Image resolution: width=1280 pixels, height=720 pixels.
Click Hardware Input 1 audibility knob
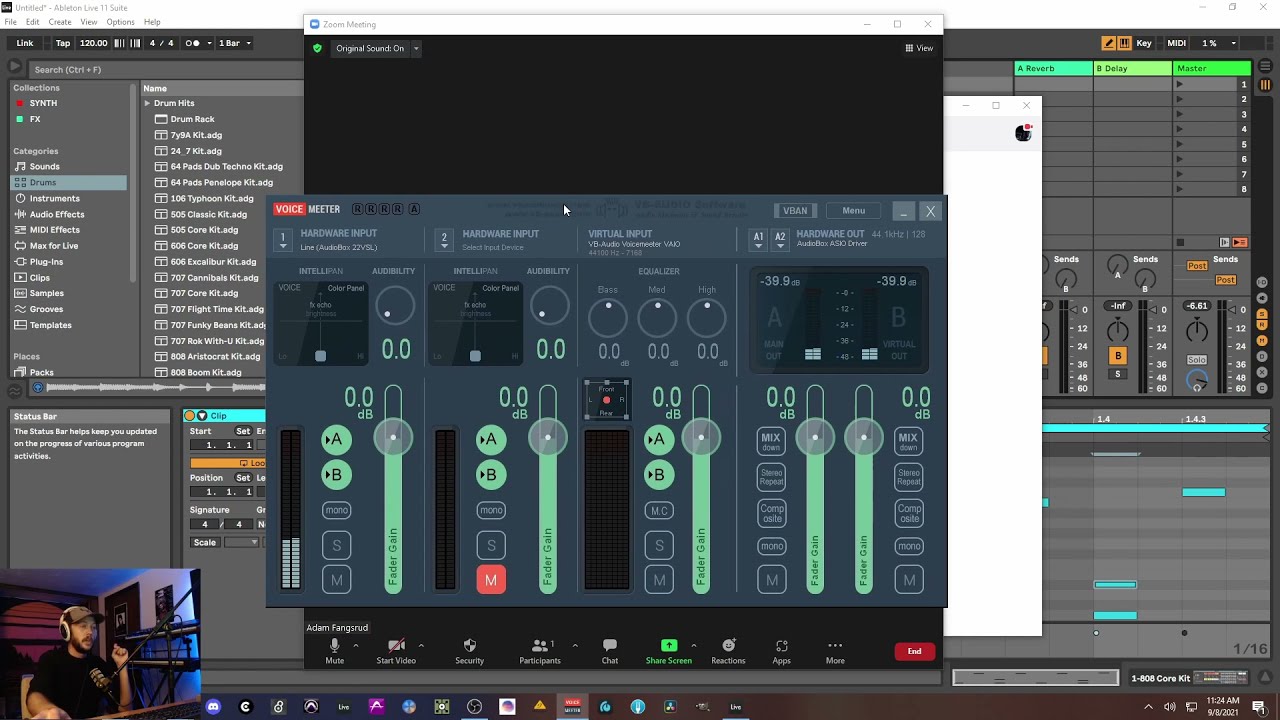pyautogui.click(x=393, y=306)
